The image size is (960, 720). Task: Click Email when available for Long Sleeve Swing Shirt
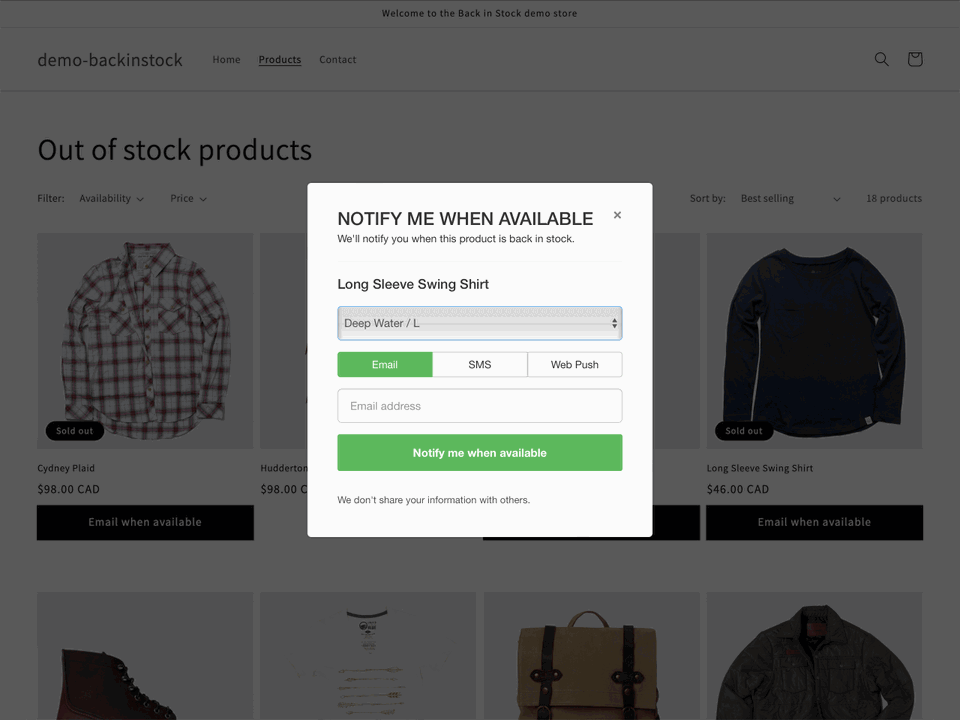pyautogui.click(x=814, y=522)
